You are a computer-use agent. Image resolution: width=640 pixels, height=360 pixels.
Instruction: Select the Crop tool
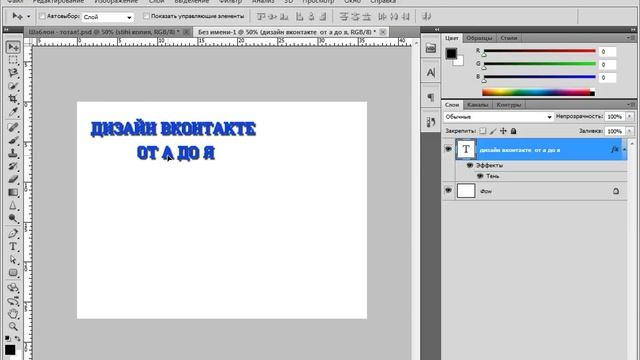(13, 99)
